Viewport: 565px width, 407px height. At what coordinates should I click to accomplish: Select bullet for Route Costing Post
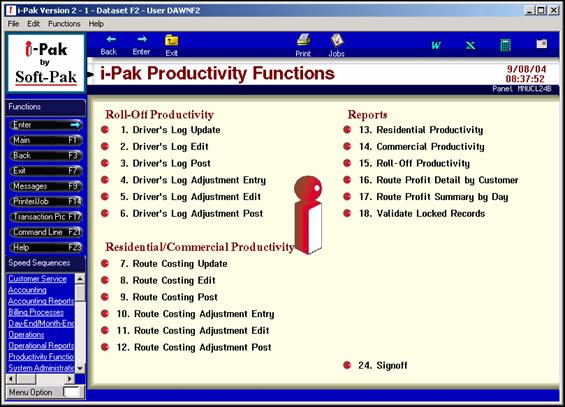coord(105,297)
